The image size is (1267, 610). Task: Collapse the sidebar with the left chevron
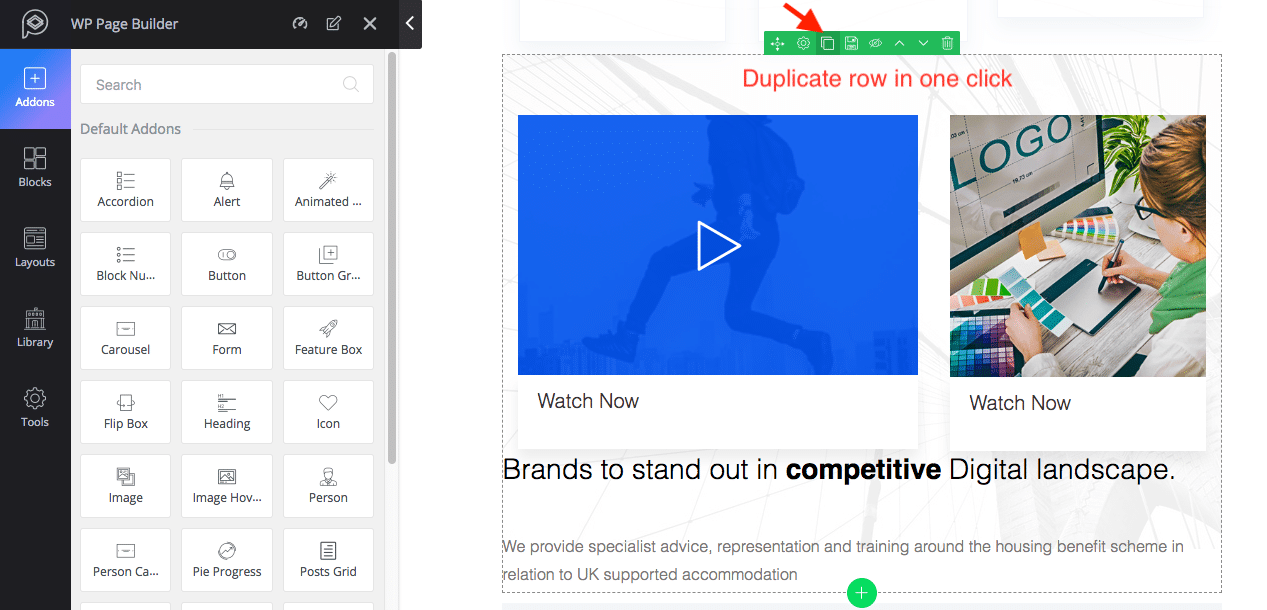(410, 24)
